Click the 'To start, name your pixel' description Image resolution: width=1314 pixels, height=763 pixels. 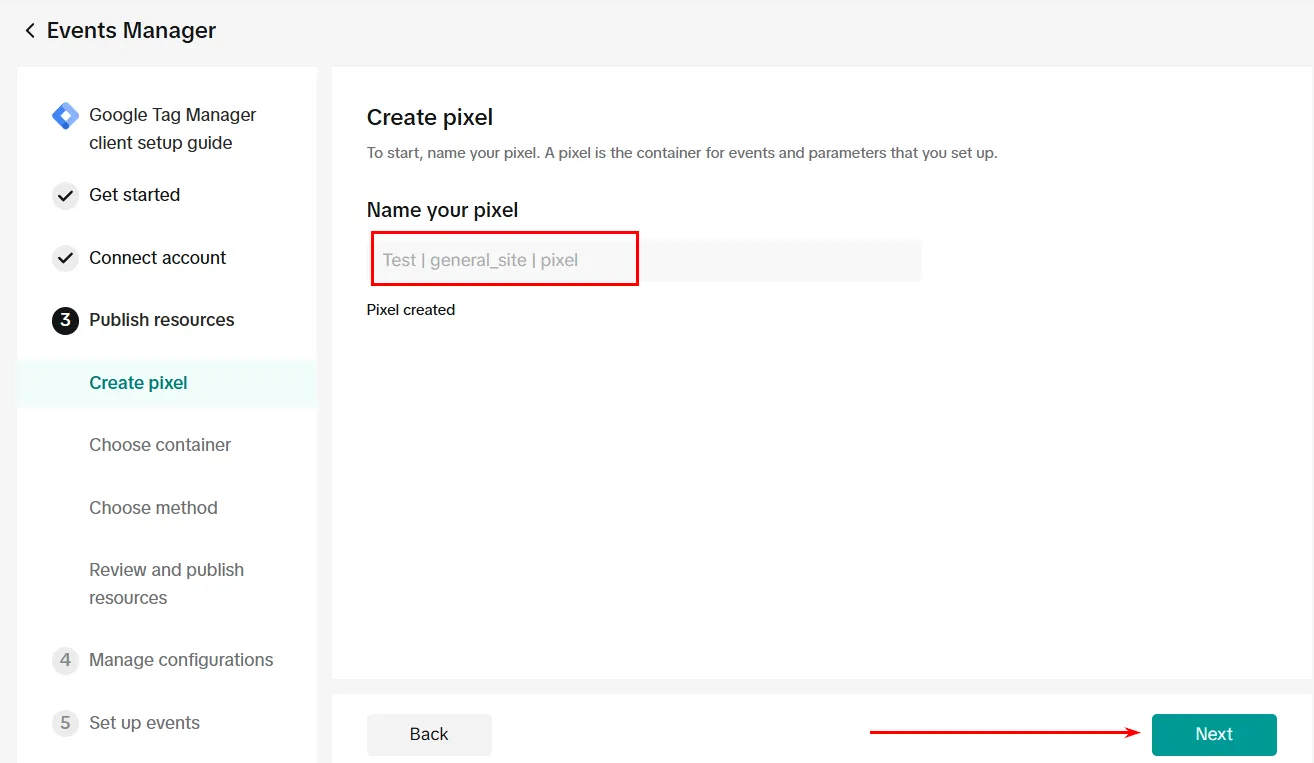(x=682, y=153)
